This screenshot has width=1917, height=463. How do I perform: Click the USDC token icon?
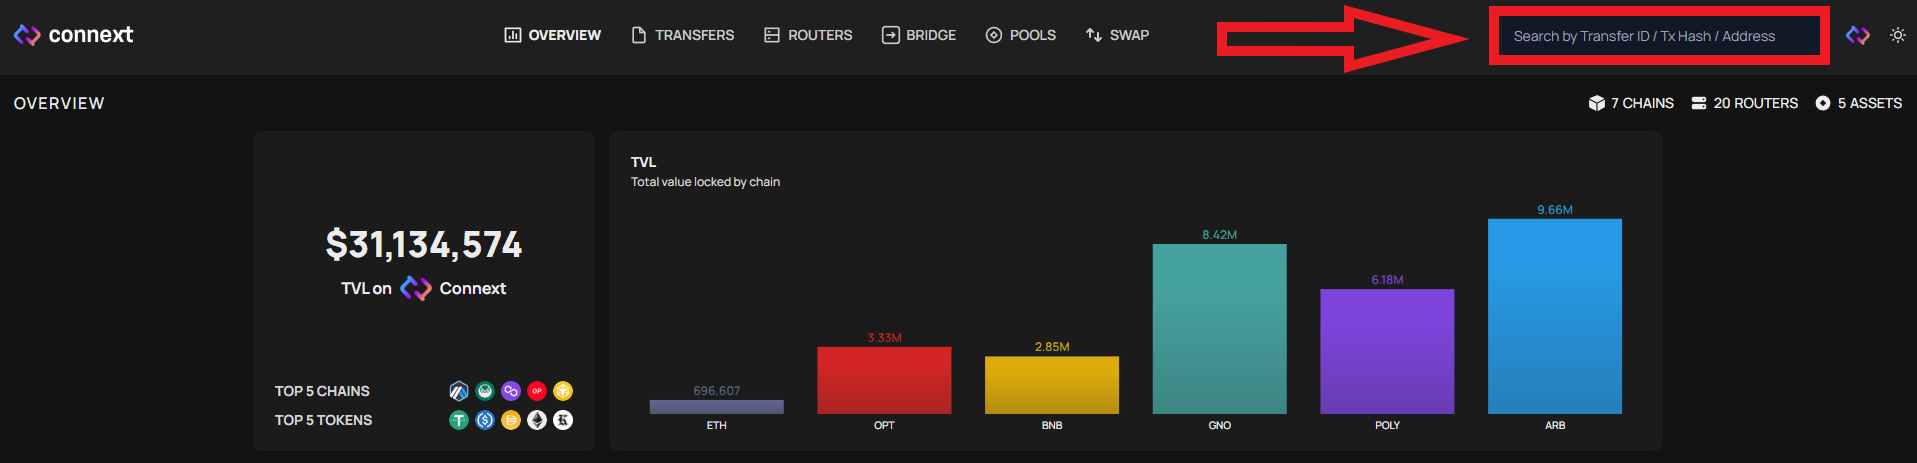pyautogui.click(x=485, y=420)
